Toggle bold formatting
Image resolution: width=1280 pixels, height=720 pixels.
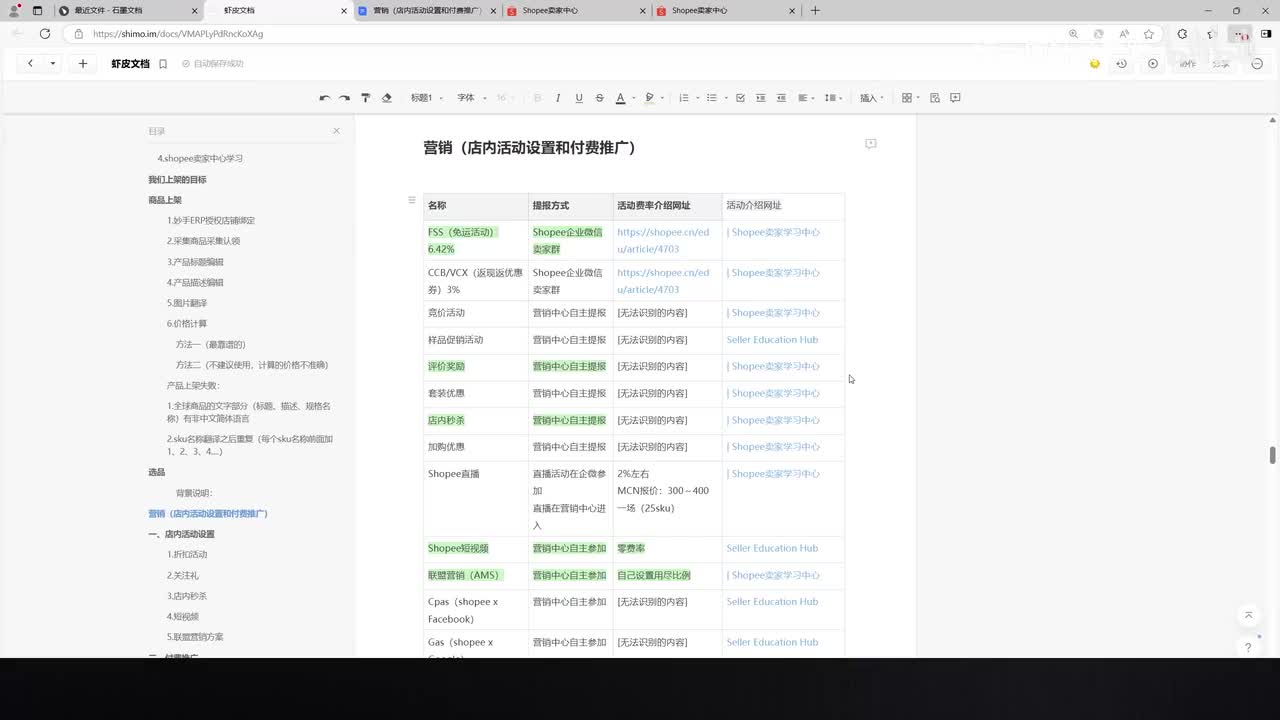point(537,98)
